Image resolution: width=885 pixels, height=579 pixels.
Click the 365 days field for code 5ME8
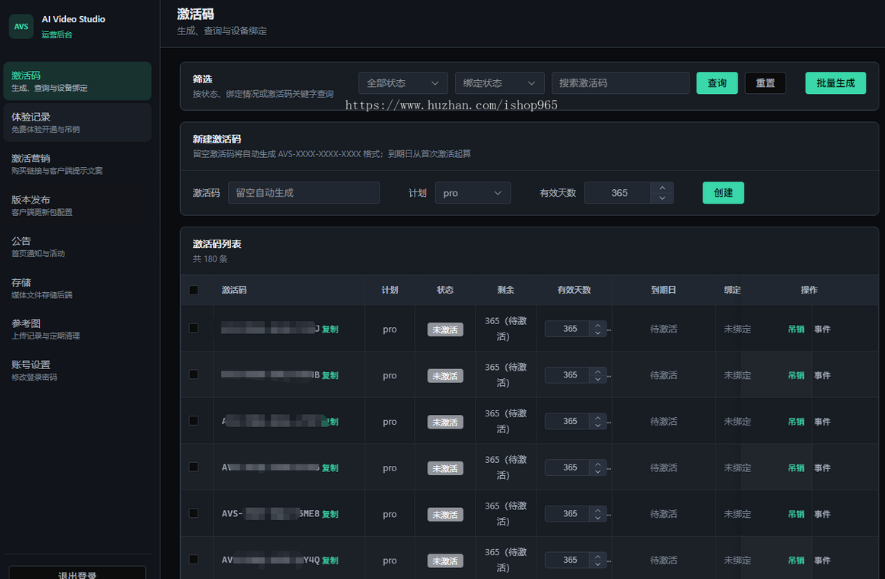(x=568, y=514)
